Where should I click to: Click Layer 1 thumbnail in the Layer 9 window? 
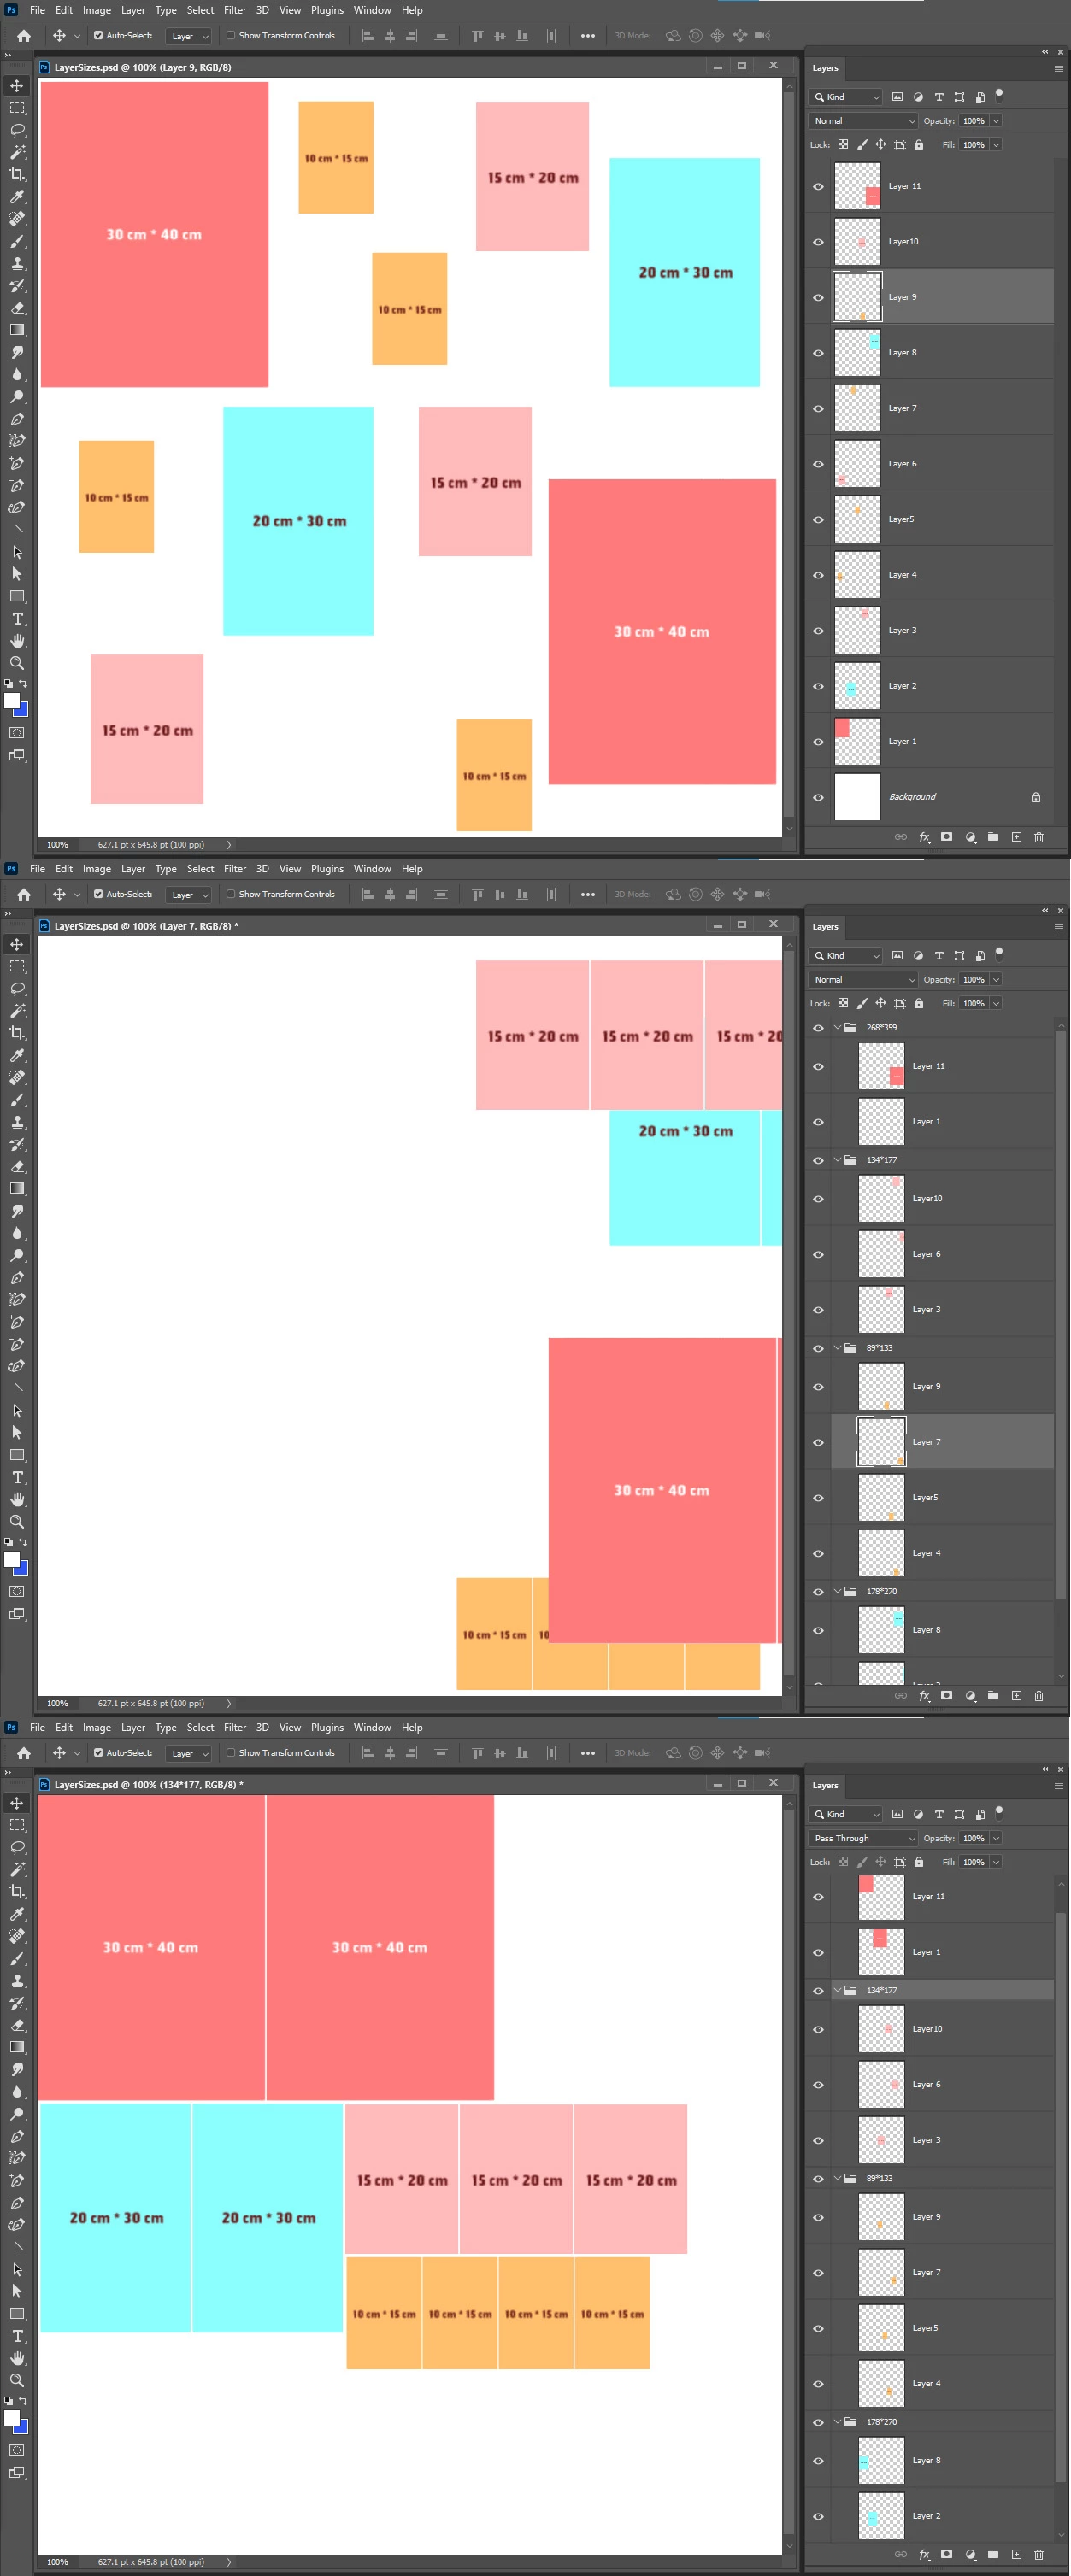[857, 742]
